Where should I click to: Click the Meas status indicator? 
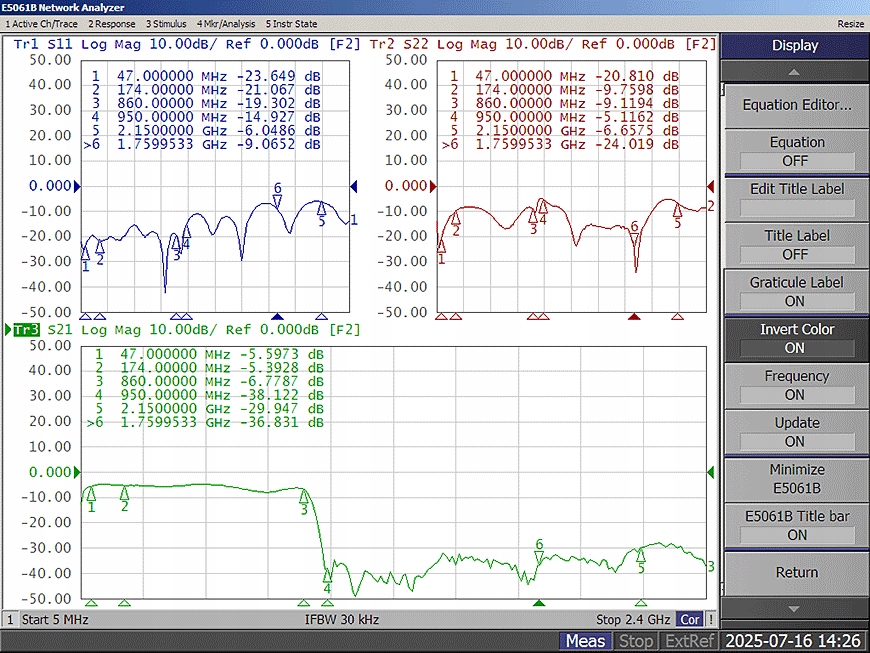pyautogui.click(x=585, y=641)
